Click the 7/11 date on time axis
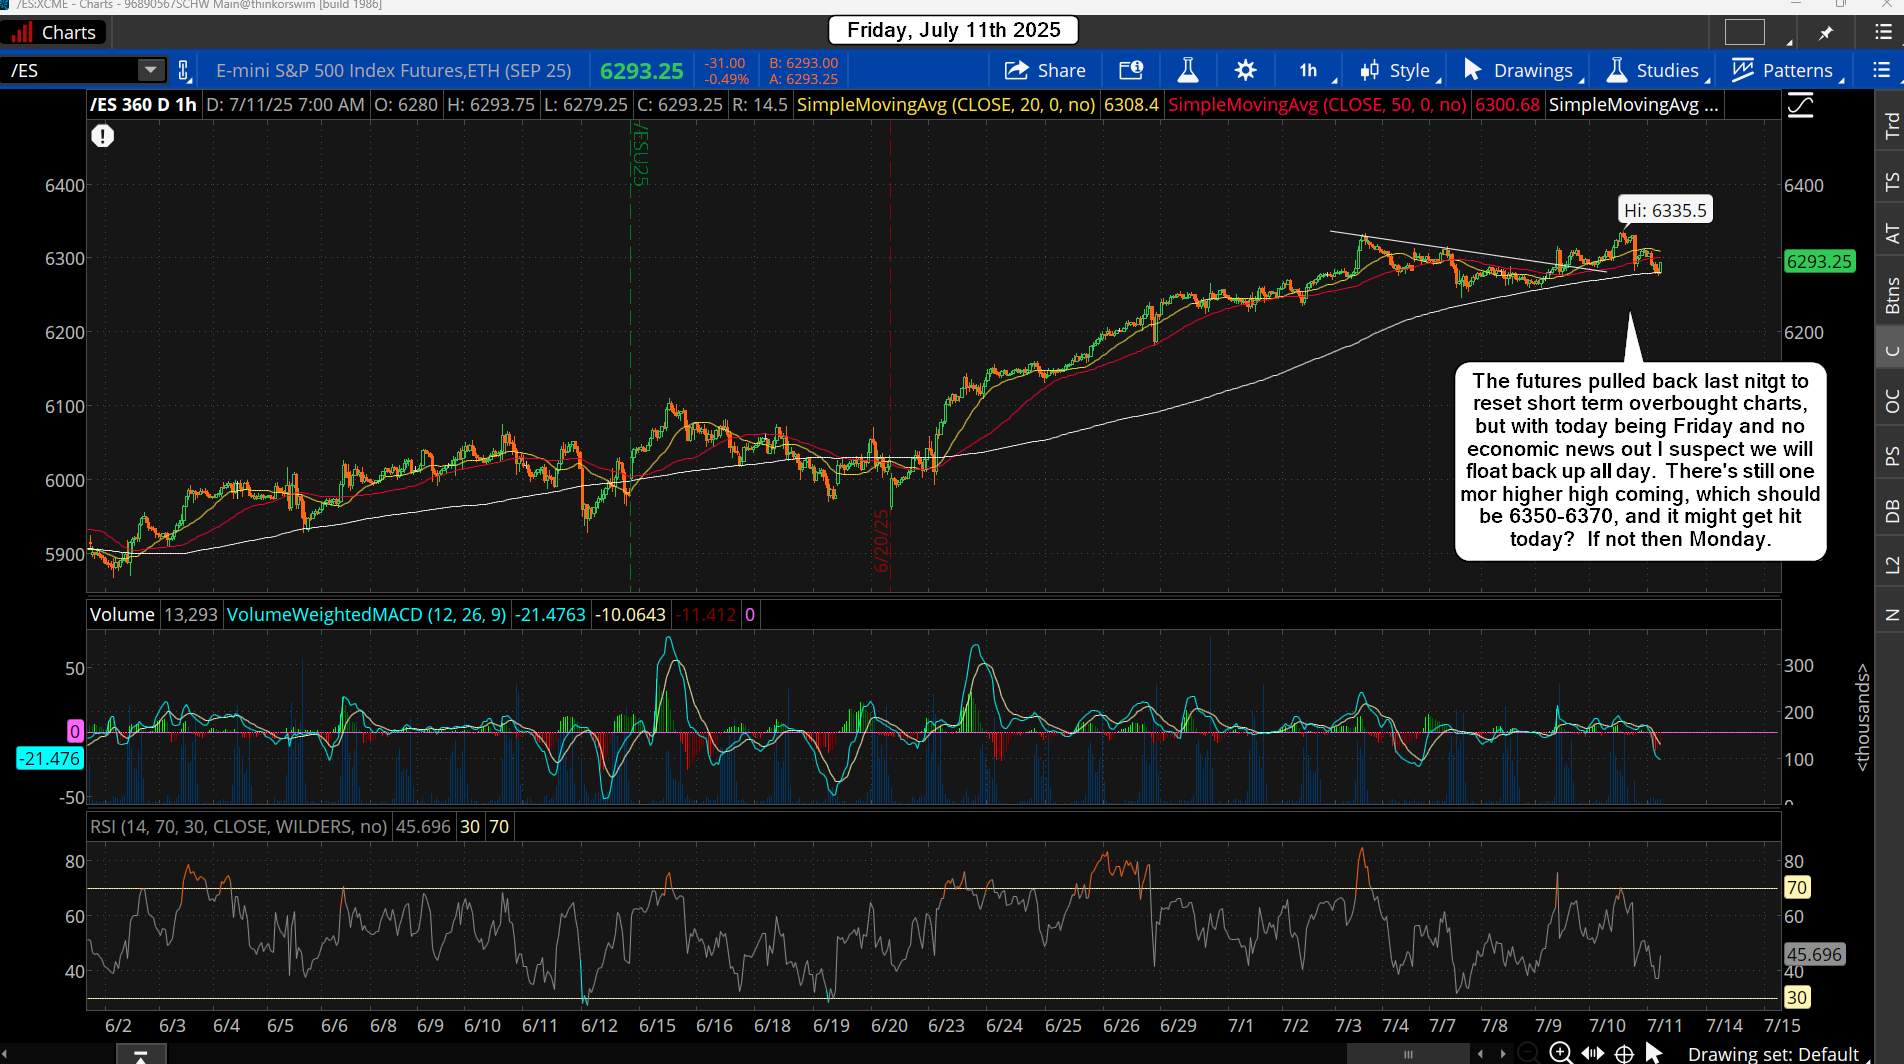This screenshot has height=1064, width=1904. click(1665, 1025)
